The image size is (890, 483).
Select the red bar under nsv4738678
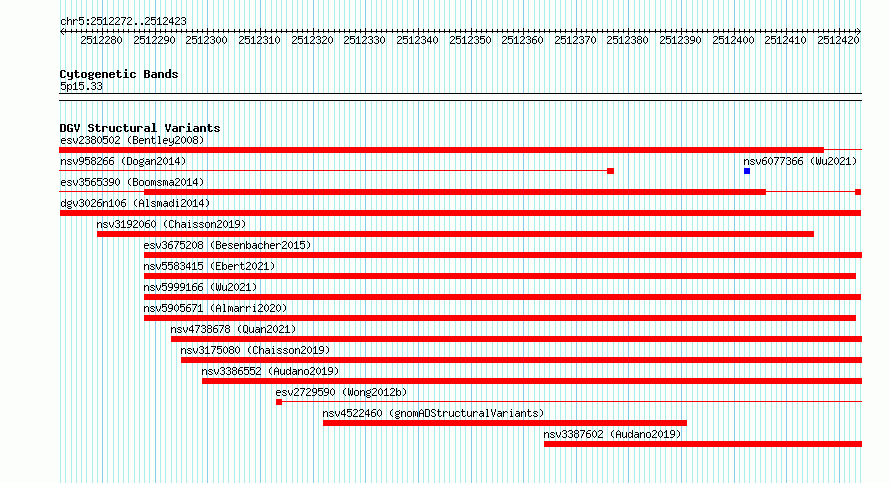(517, 339)
